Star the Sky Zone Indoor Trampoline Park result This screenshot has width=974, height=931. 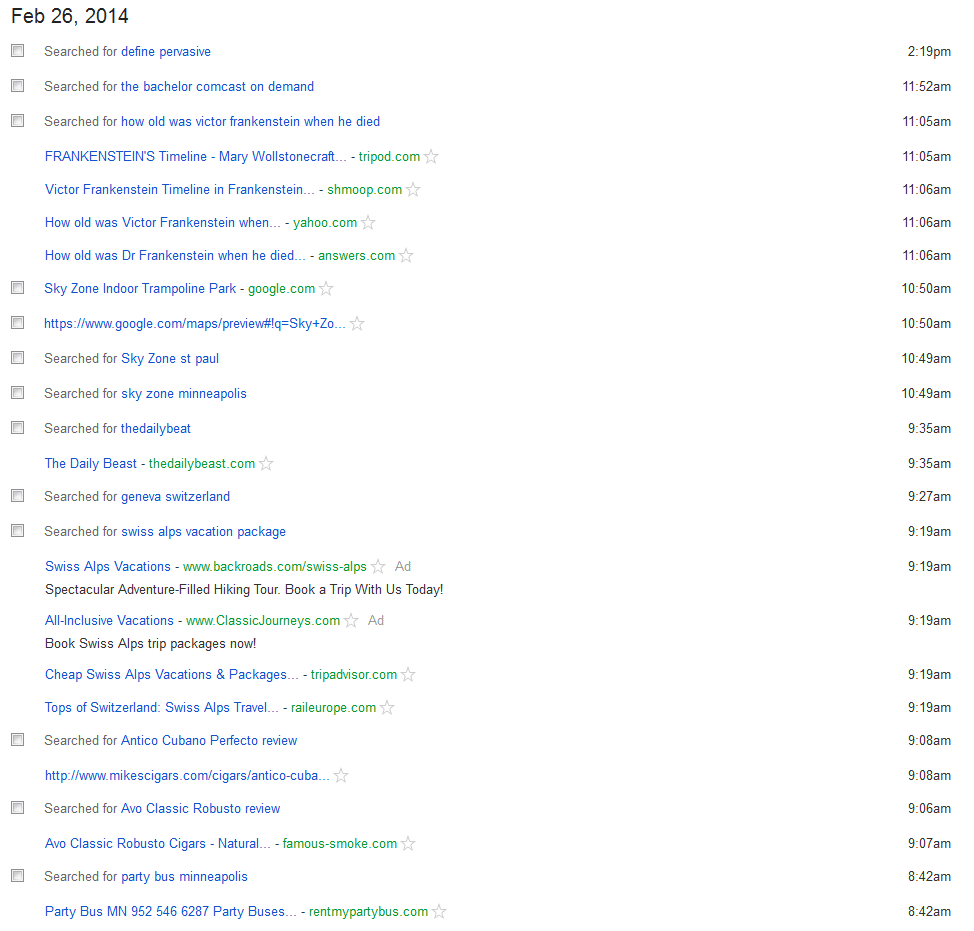326,288
